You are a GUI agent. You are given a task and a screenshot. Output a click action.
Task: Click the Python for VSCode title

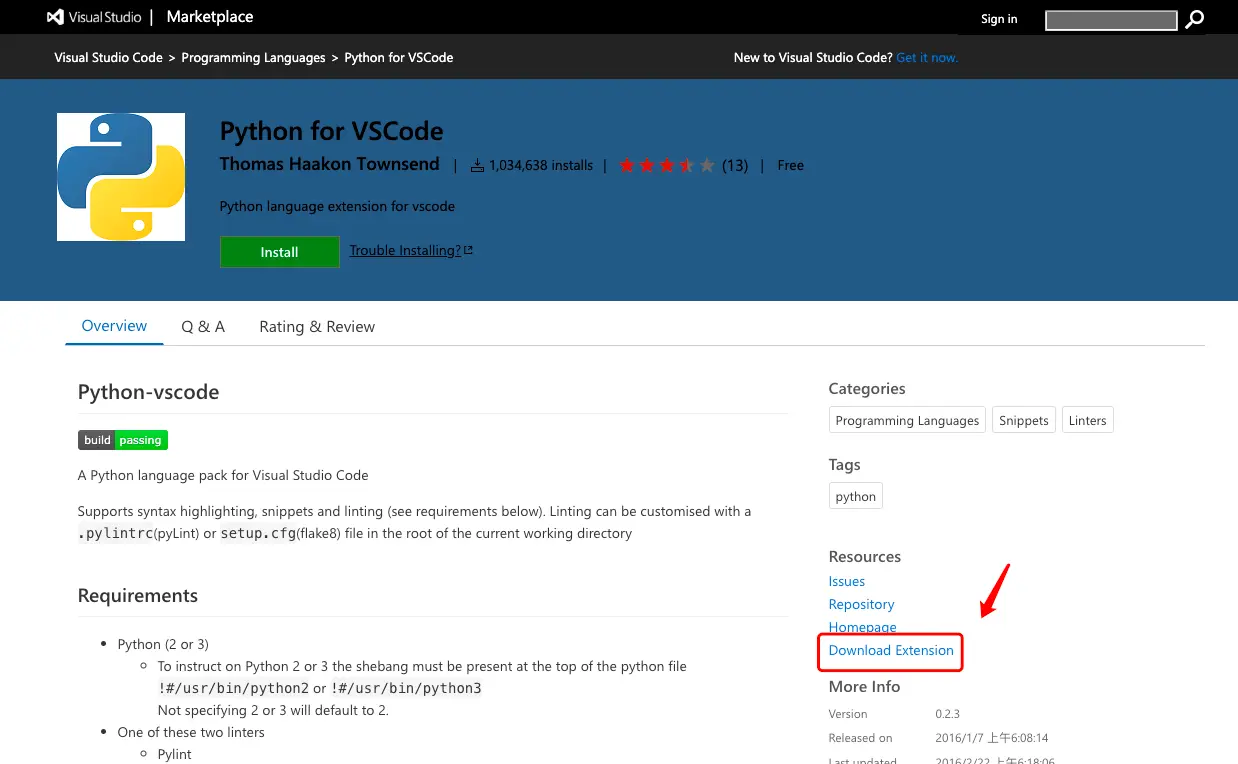point(331,131)
